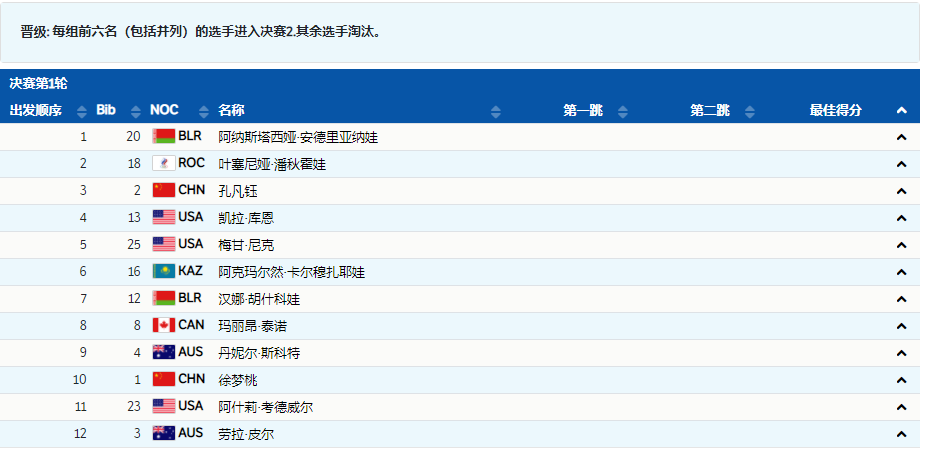Click the Kazakhstan flag icon in row 6
Viewport: 926px width, 451px height.
click(x=163, y=272)
